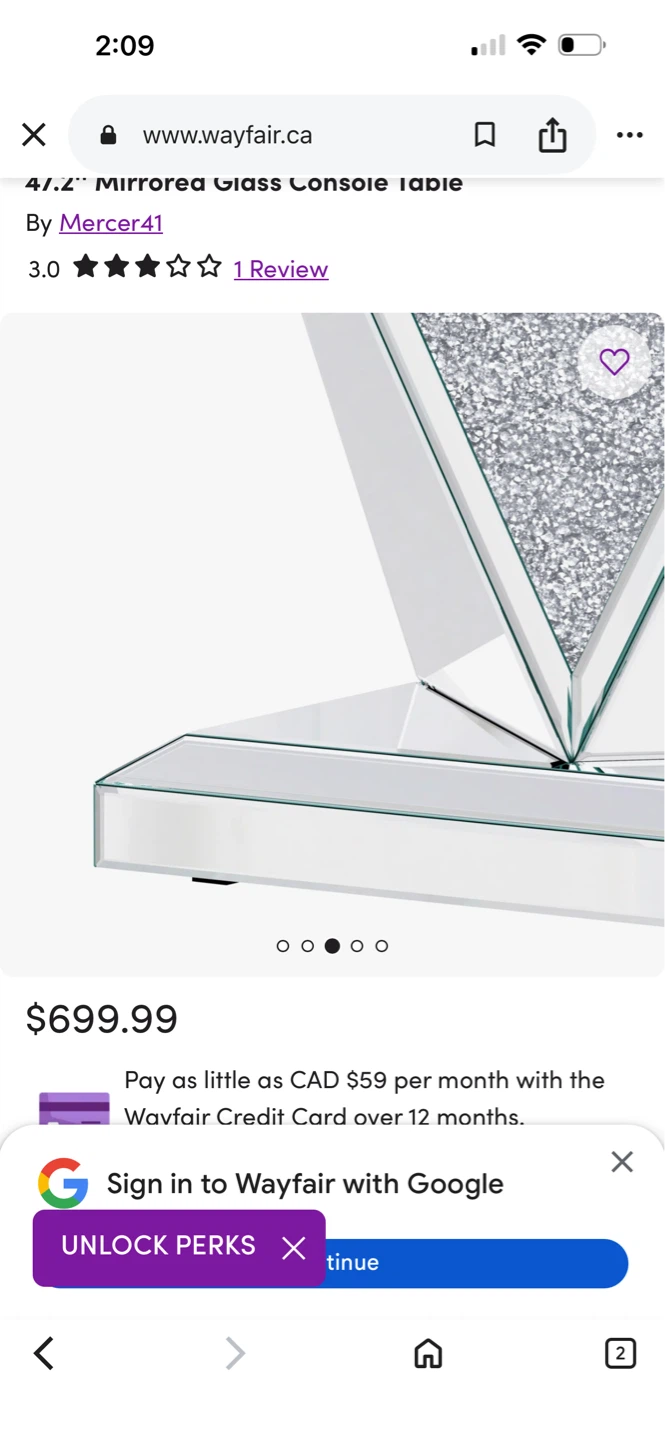Select the second image carousel dot
Viewport: 665px width, 1440px height.
point(307,946)
